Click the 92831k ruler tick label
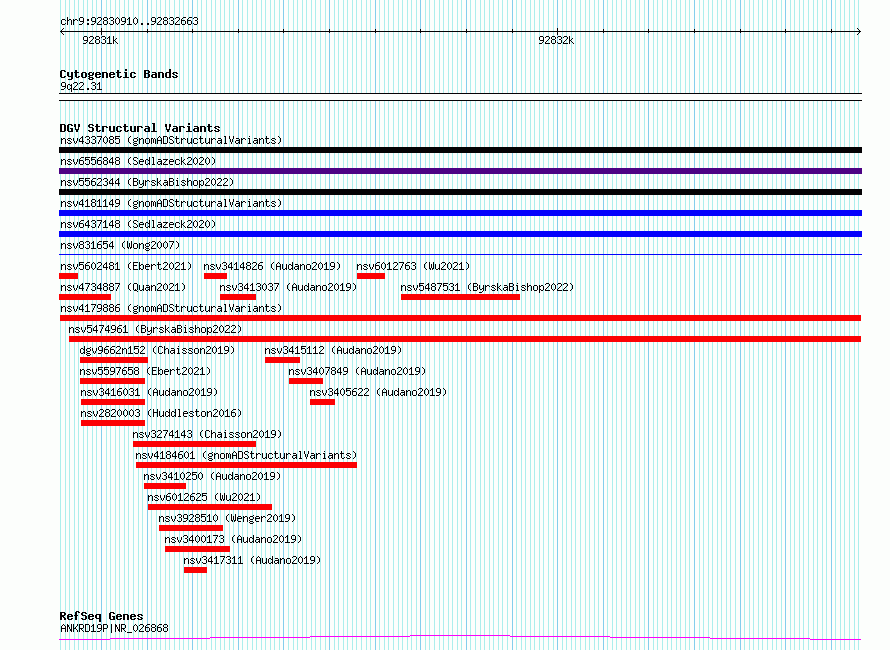Image resolution: width=890 pixels, height=650 pixels. [100, 40]
